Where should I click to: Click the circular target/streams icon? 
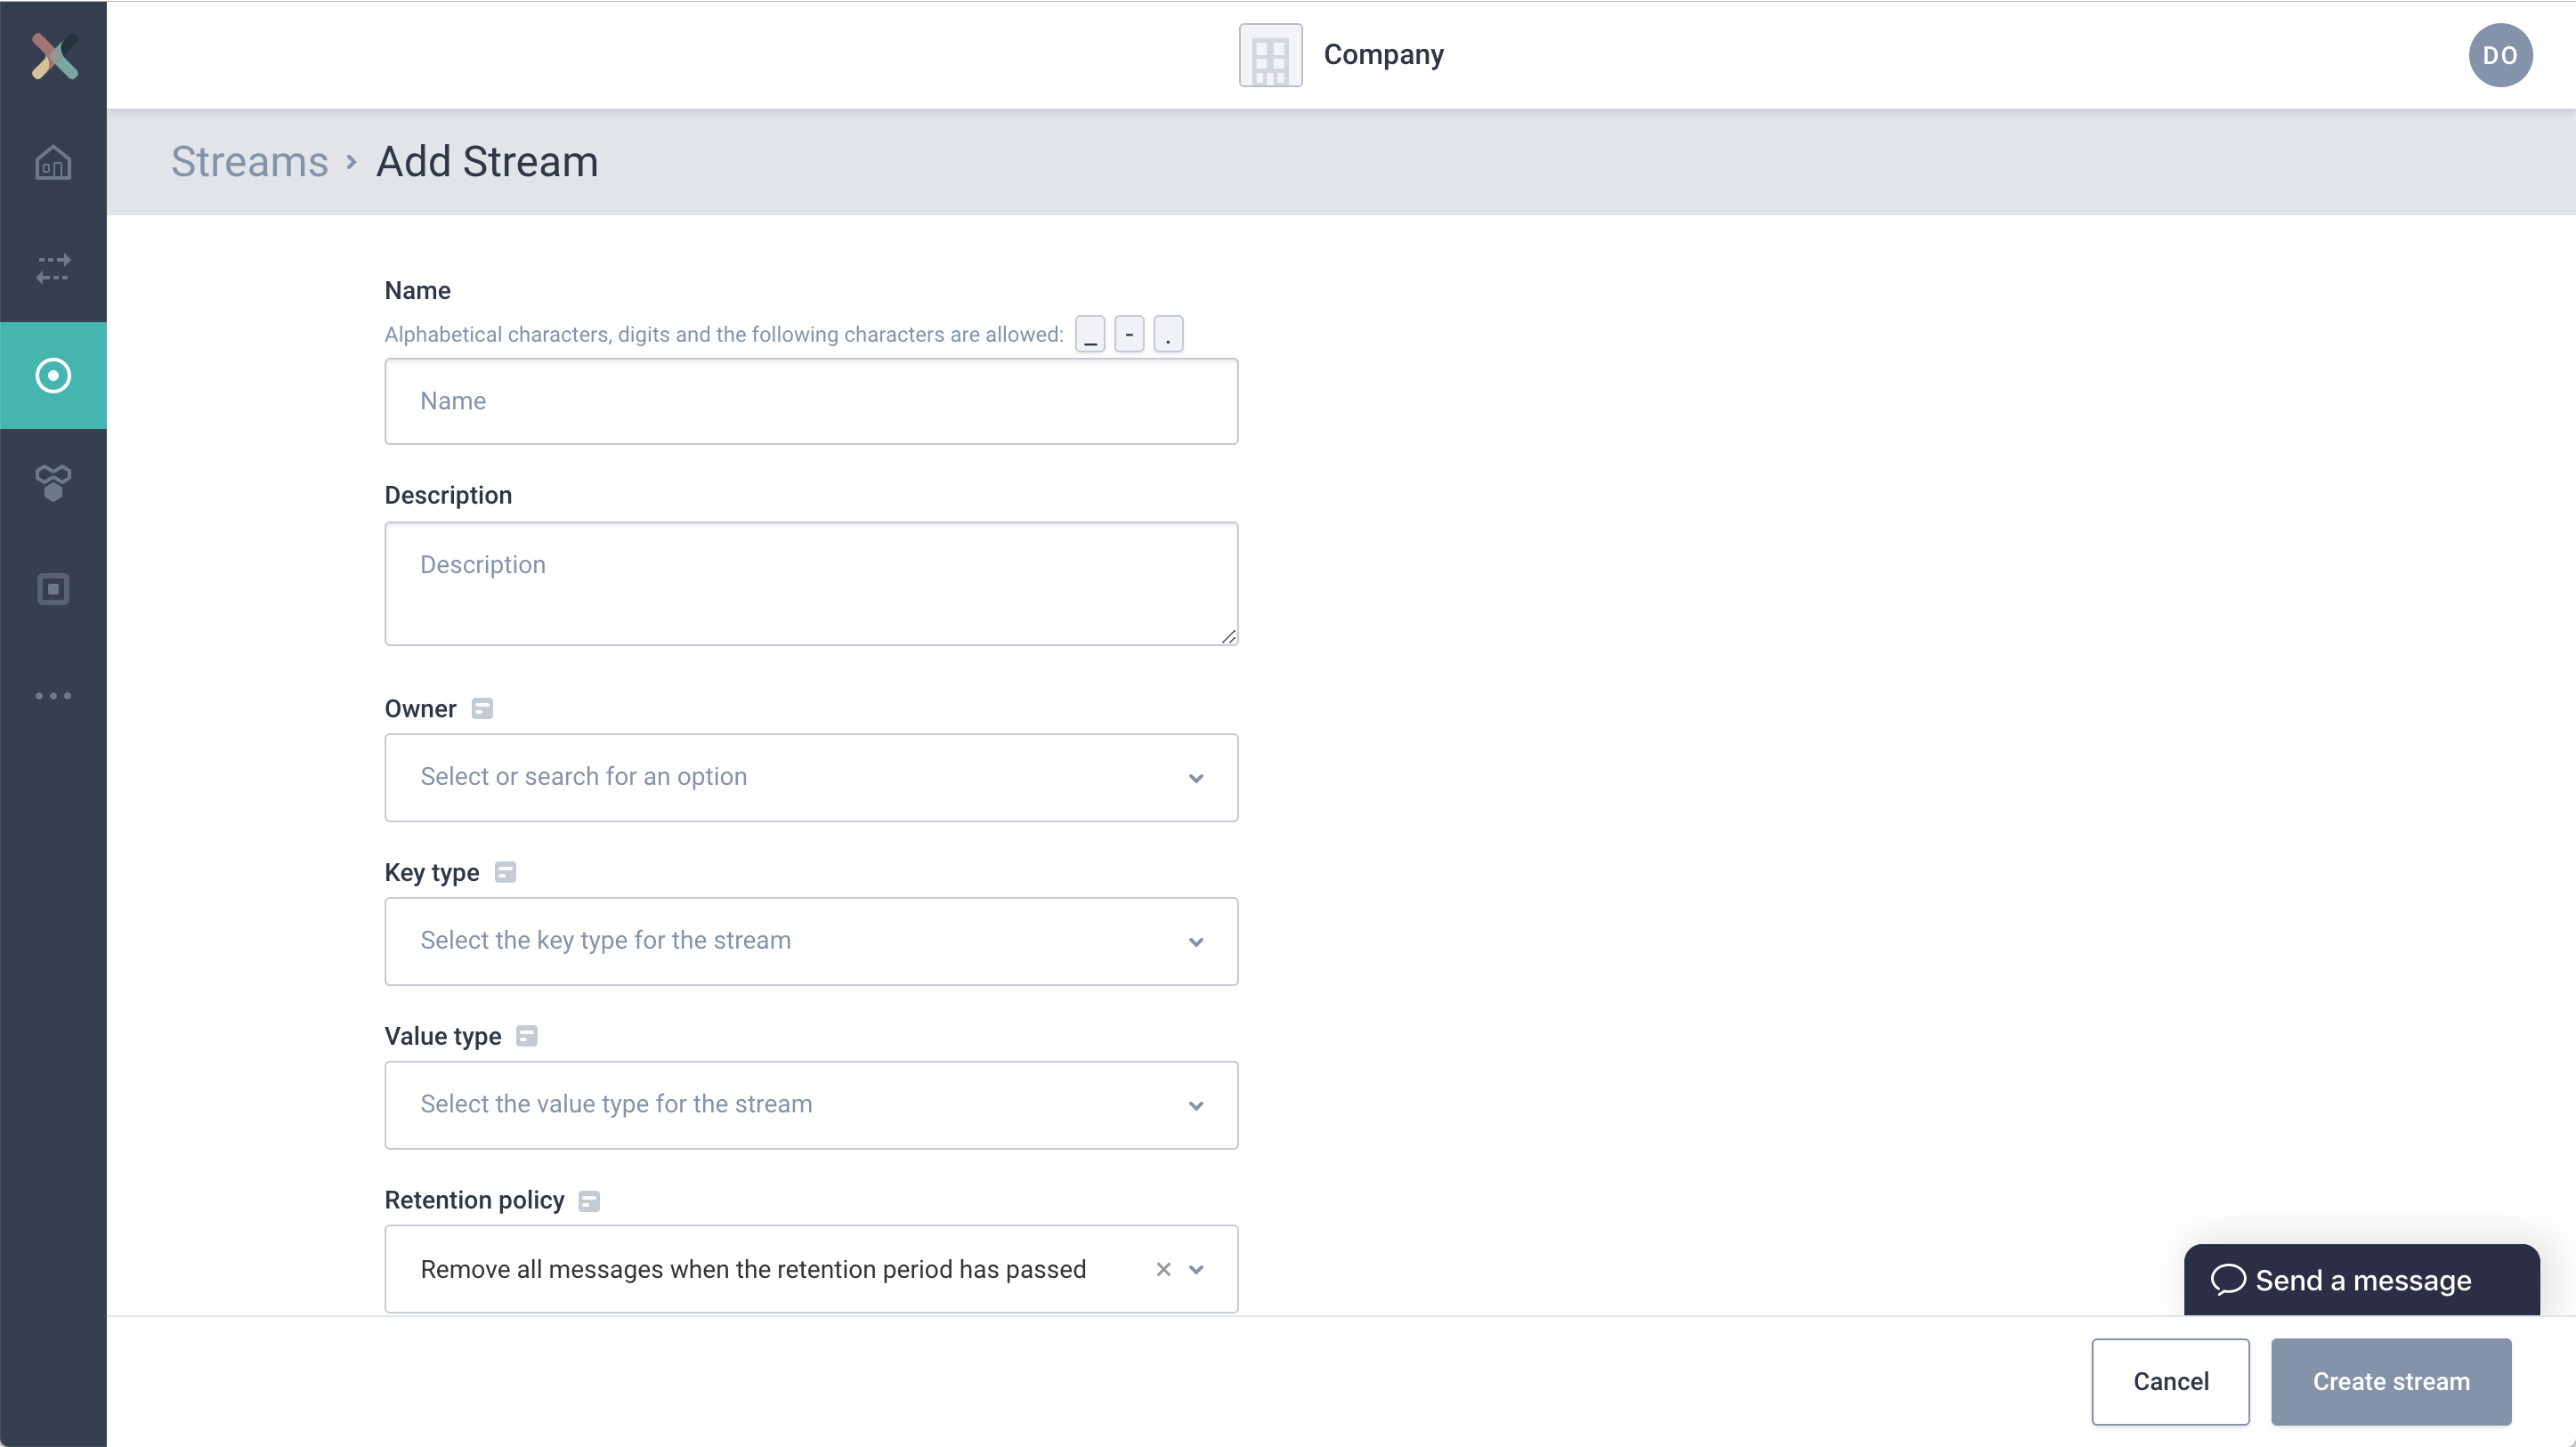tap(52, 375)
